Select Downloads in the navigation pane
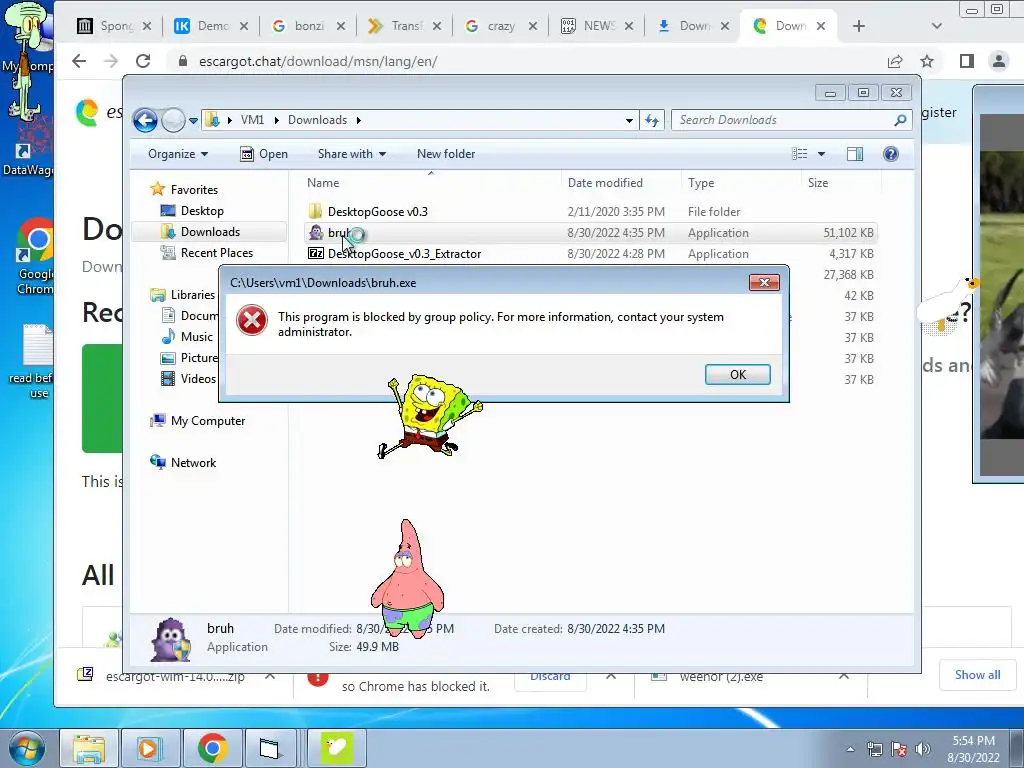The width and height of the screenshot is (1024, 768). (x=210, y=232)
